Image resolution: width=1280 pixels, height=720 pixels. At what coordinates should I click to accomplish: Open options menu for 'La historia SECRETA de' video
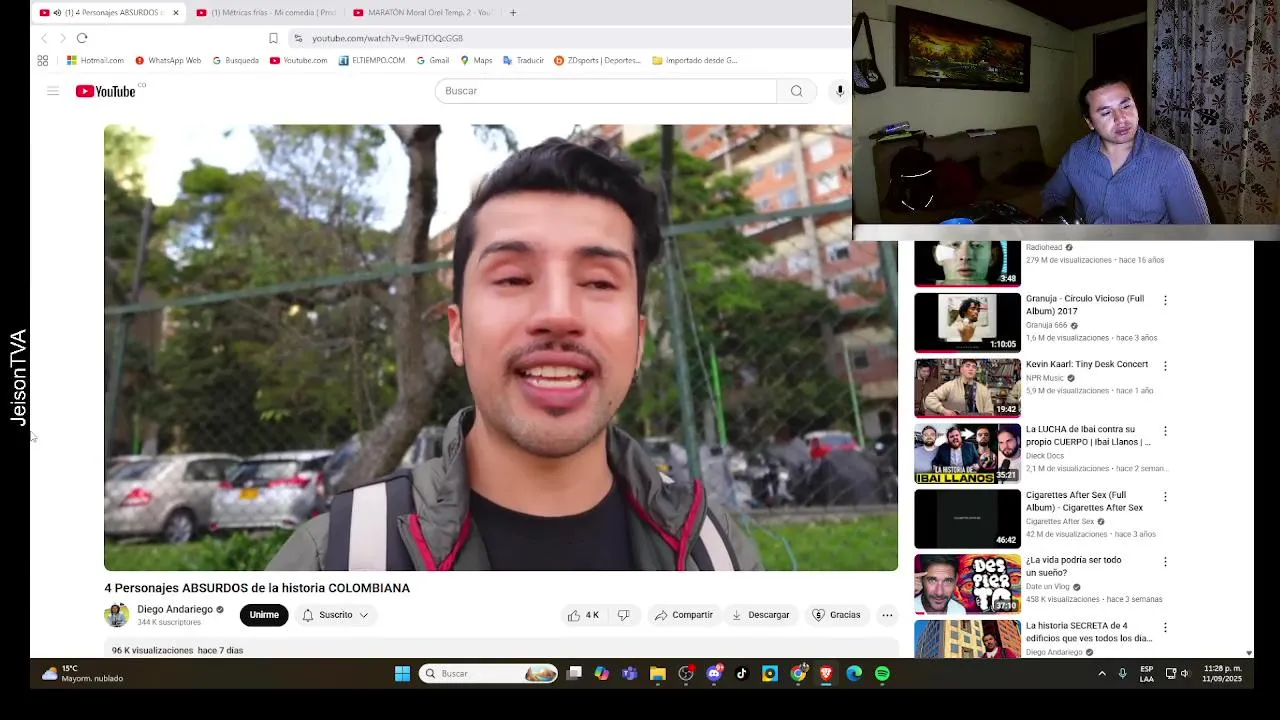coord(1165,628)
